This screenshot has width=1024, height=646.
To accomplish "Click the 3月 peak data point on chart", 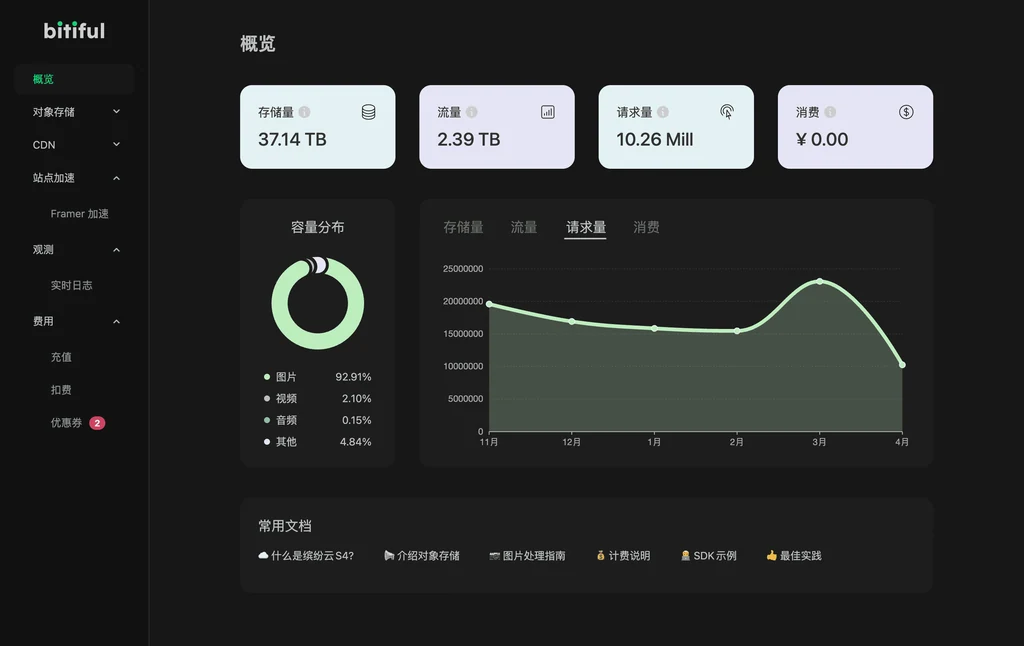I will (820, 281).
